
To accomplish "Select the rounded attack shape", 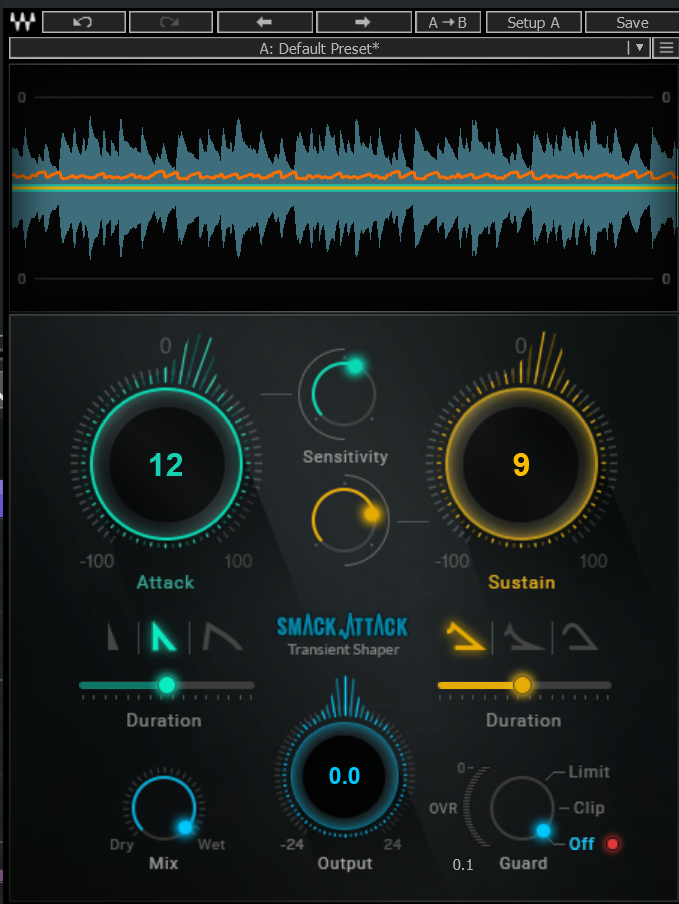I will click(222, 636).
